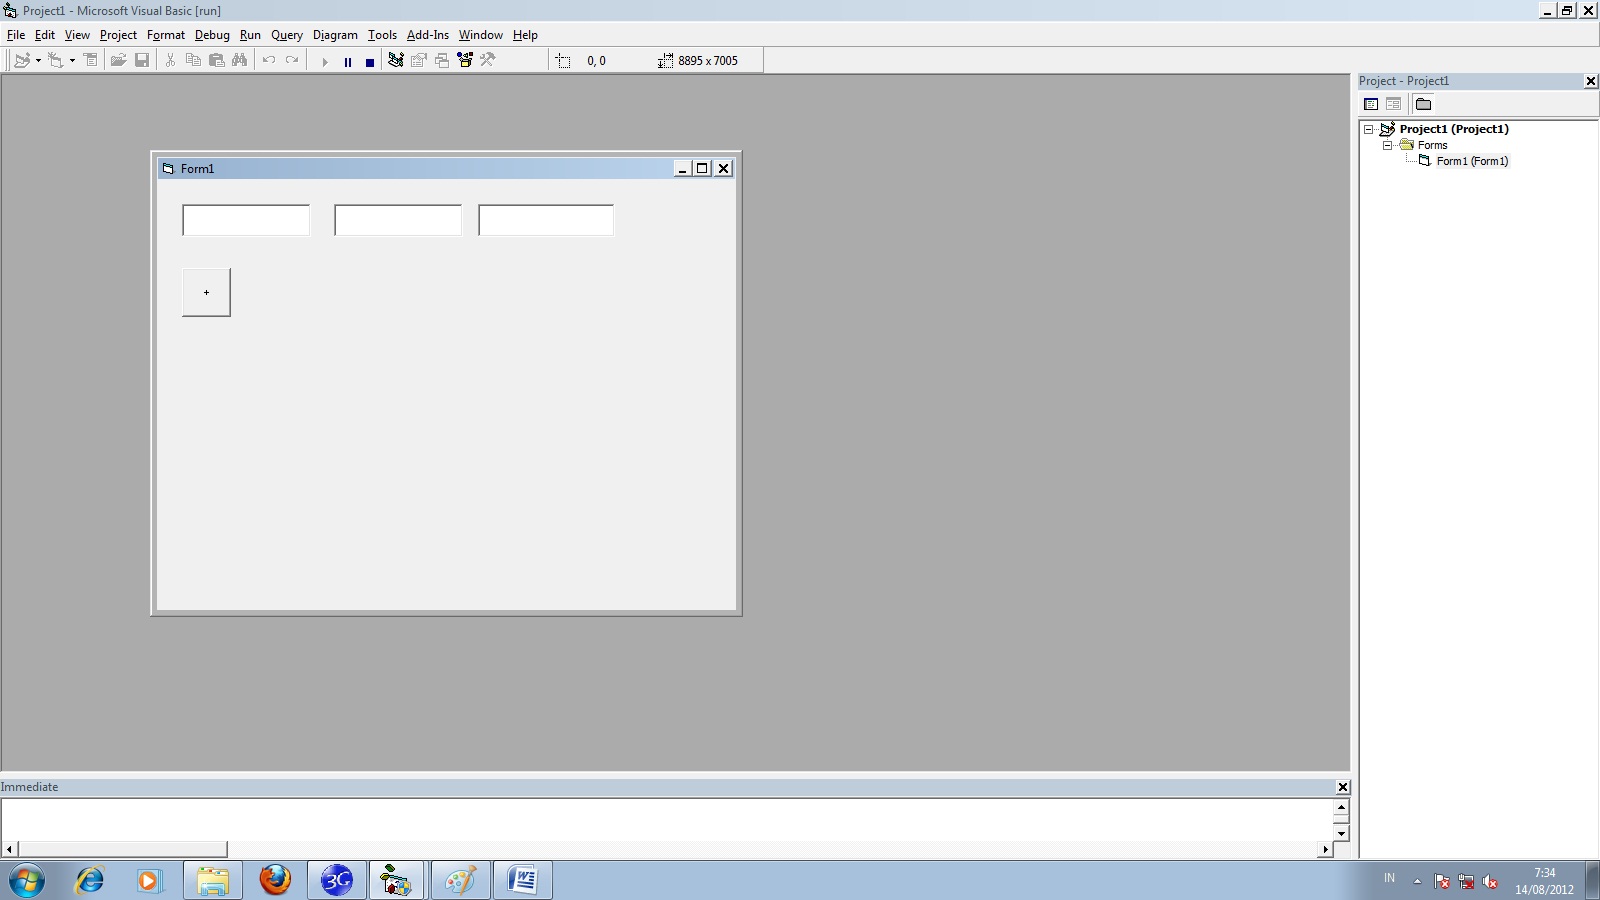
Task: Open the Properties Window toolbar icon
Action: coord(417,60)
